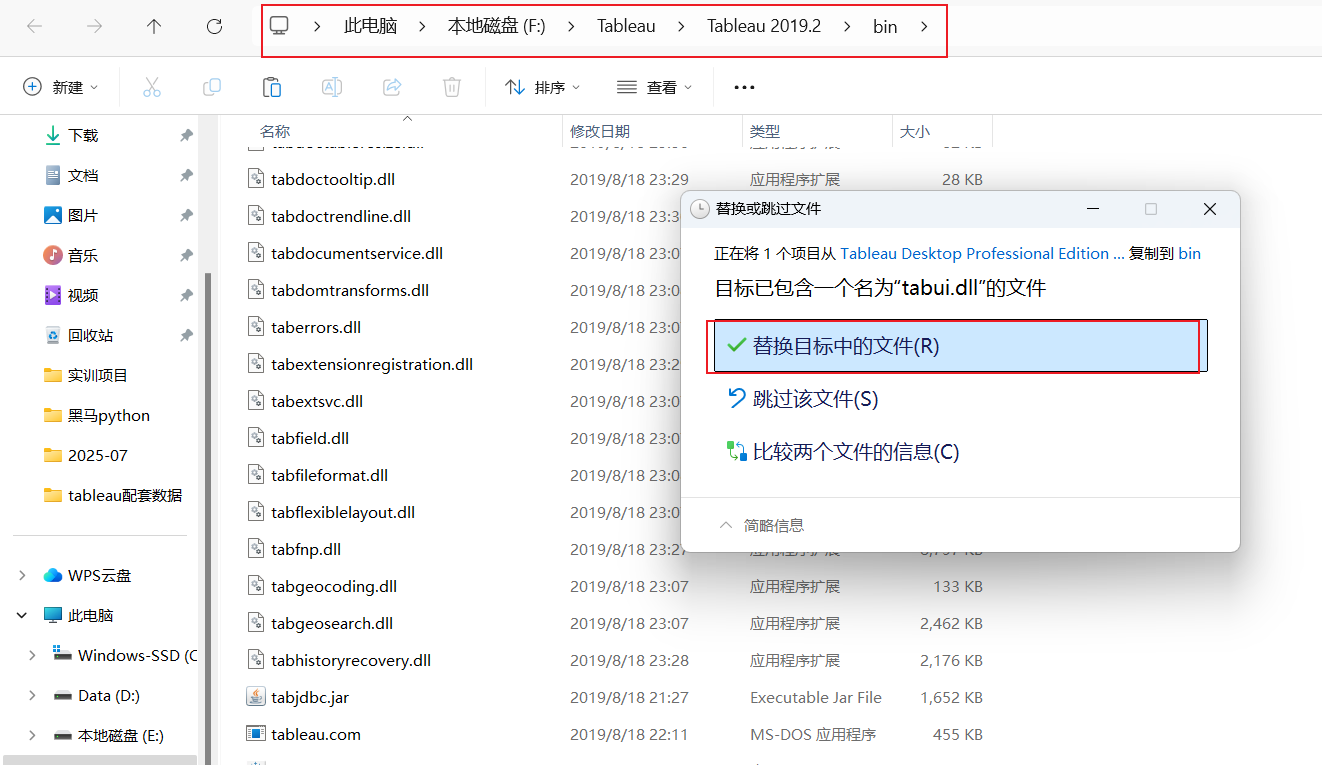Unpin 下载 using its pin icon
1322x765 pixels.
pos(186,135)
